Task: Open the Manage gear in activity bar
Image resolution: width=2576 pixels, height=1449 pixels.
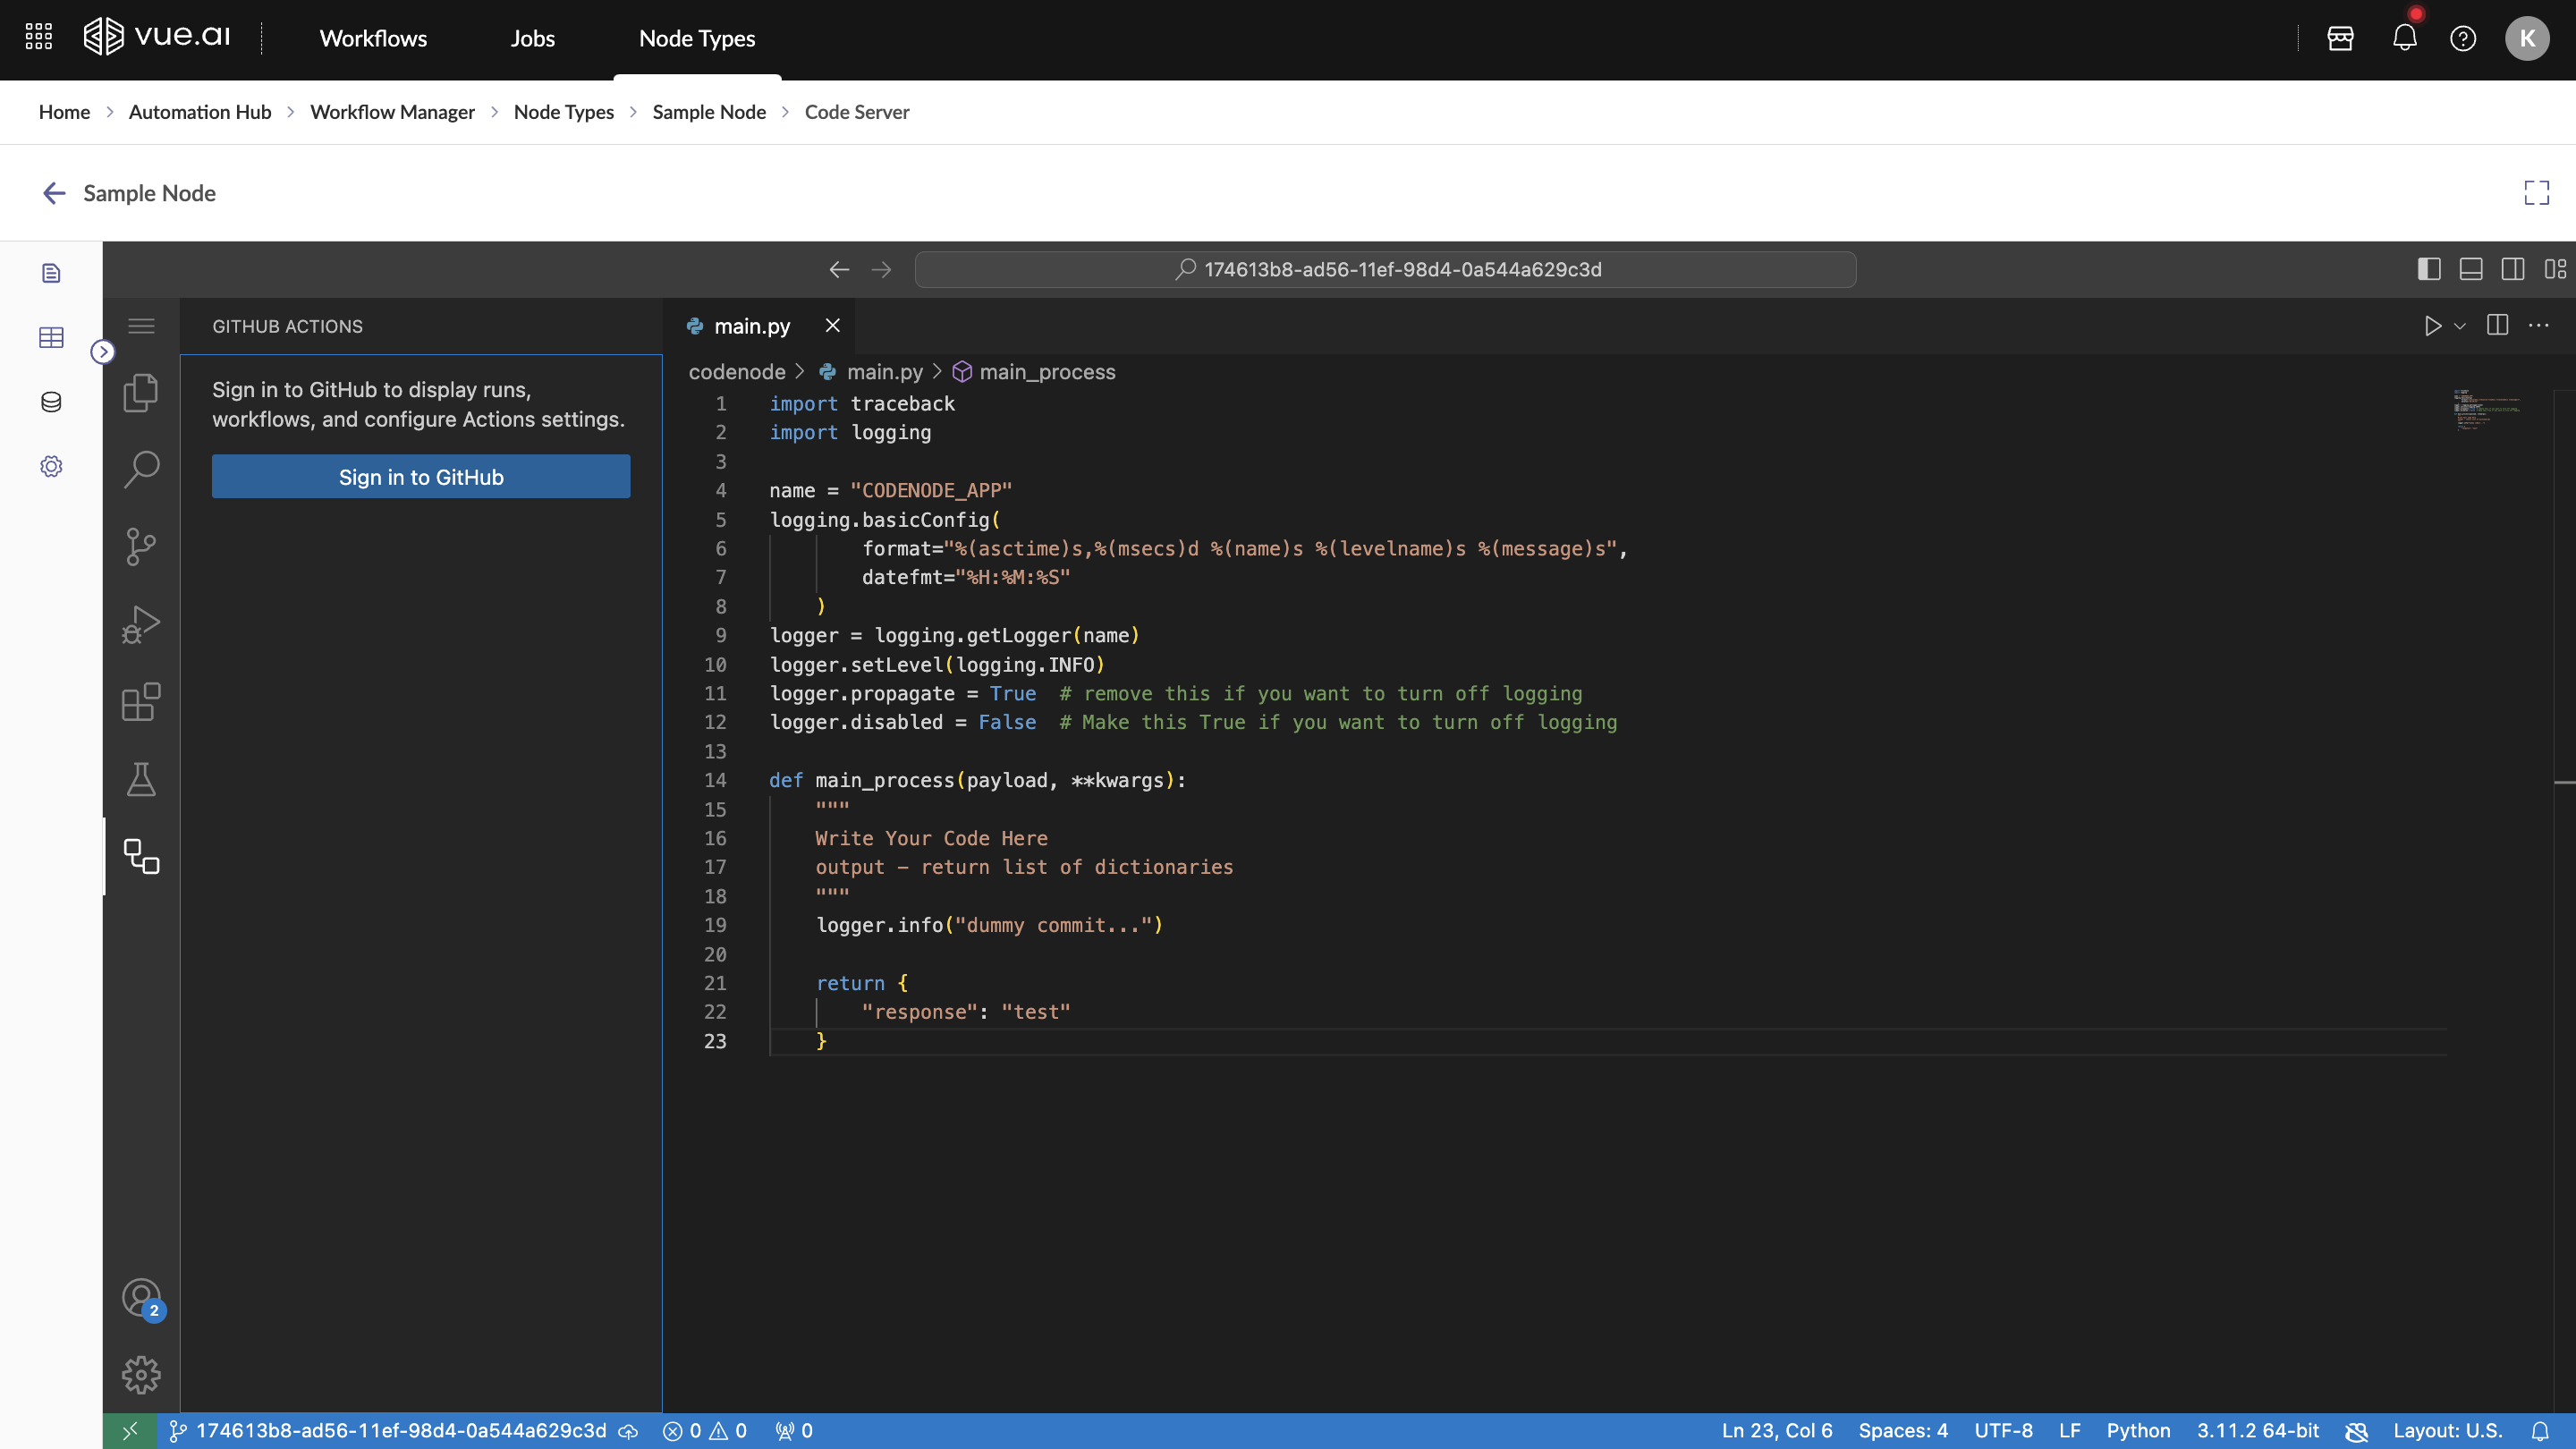Action: 141,1375
